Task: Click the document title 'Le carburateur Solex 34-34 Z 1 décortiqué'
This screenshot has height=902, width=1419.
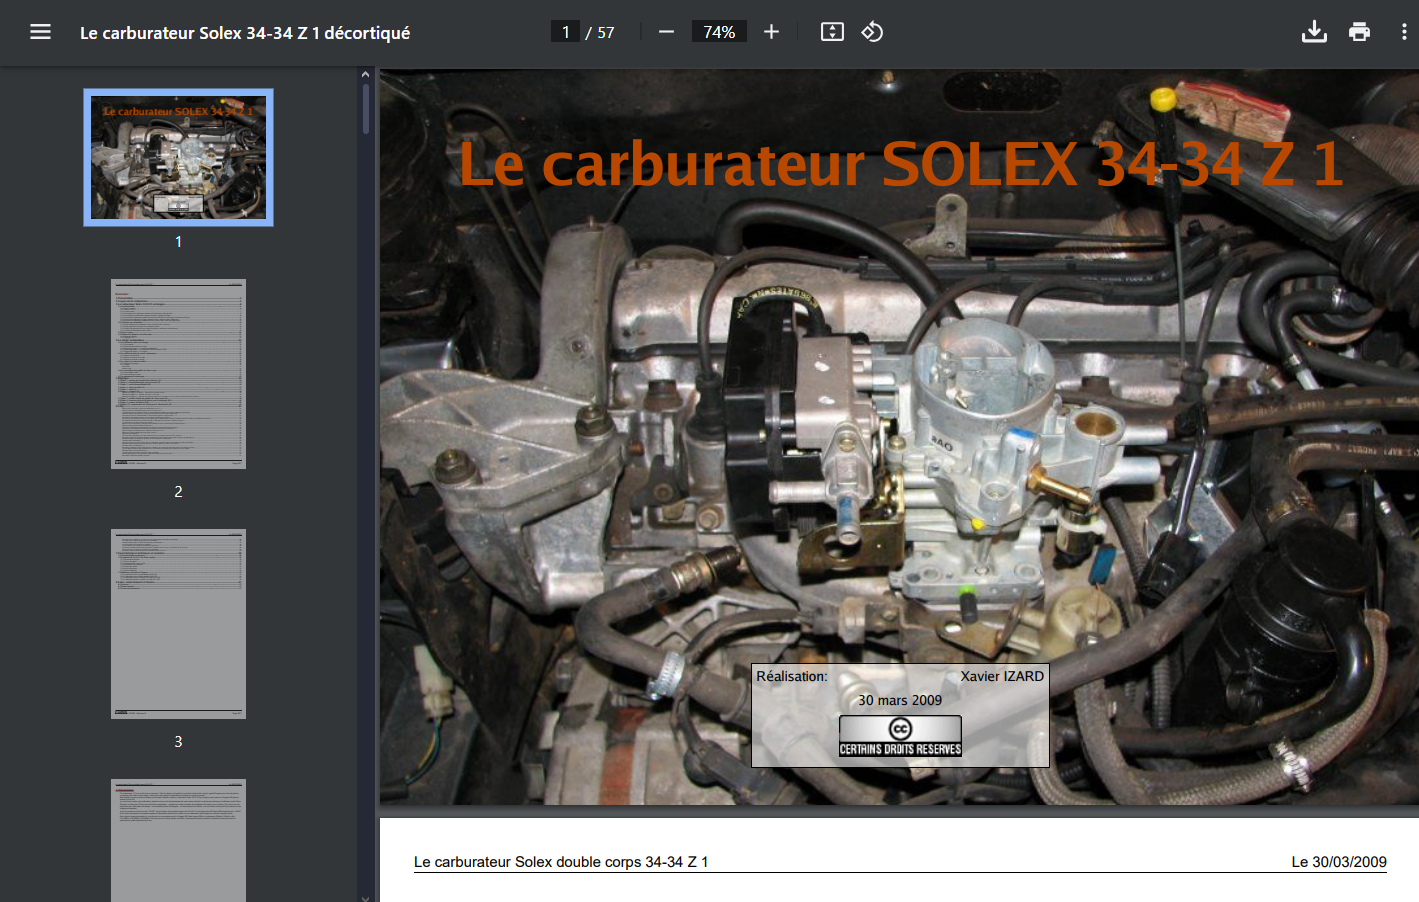Action: tap(245, 33)
